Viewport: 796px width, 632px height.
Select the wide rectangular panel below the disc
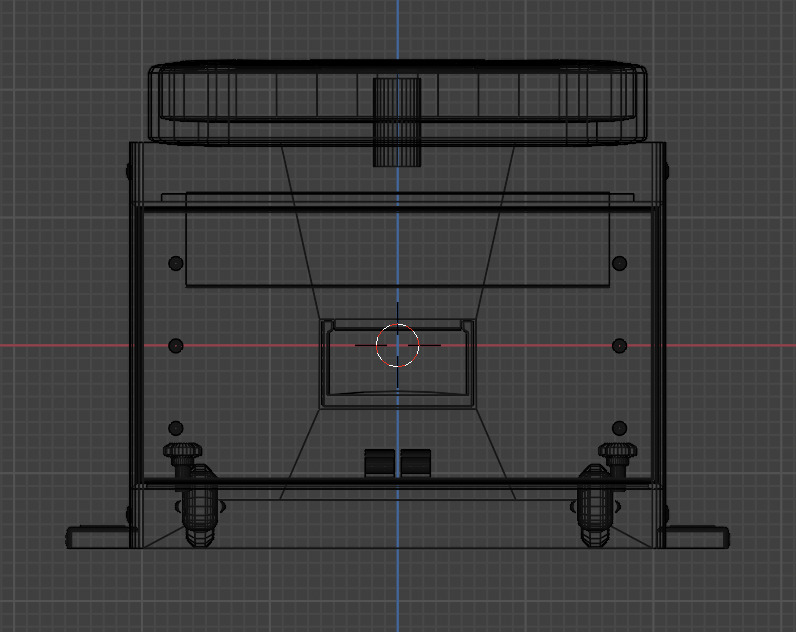[397, 240]
